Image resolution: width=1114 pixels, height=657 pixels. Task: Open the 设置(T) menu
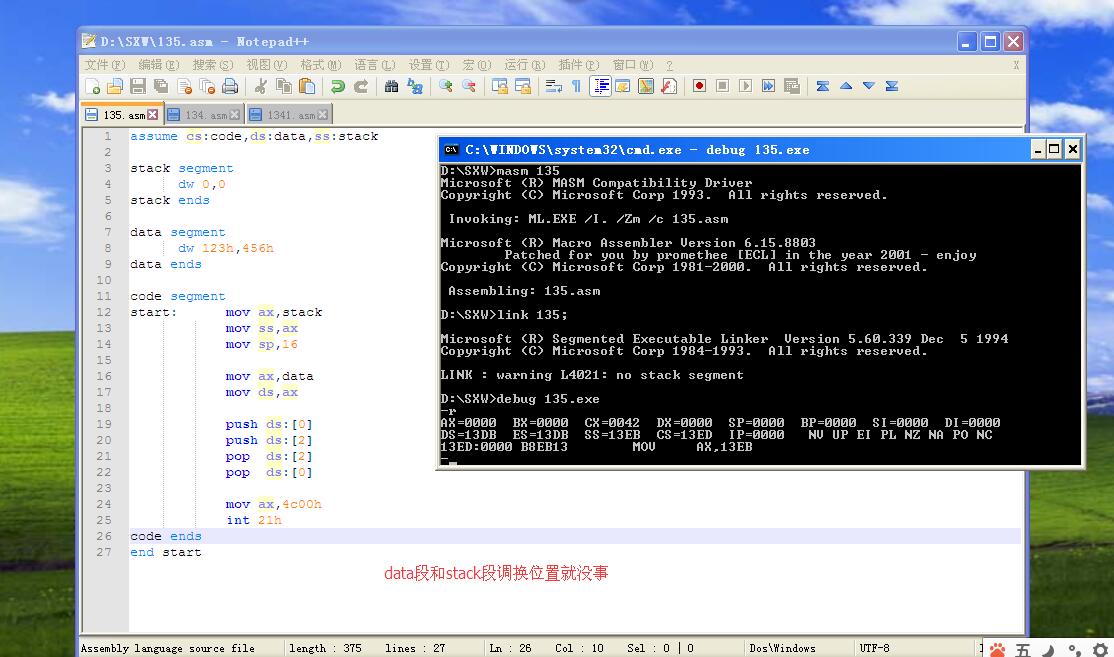tap(428, 65)
